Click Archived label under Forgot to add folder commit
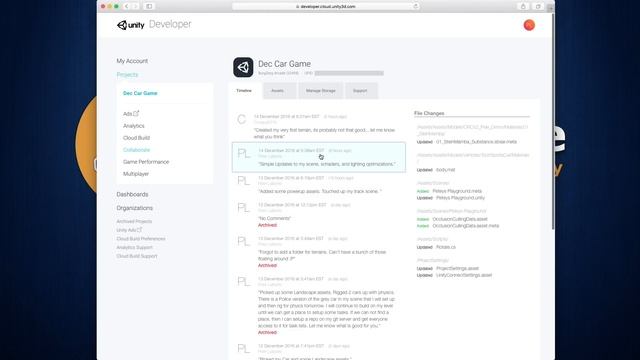 click(267, 266)
